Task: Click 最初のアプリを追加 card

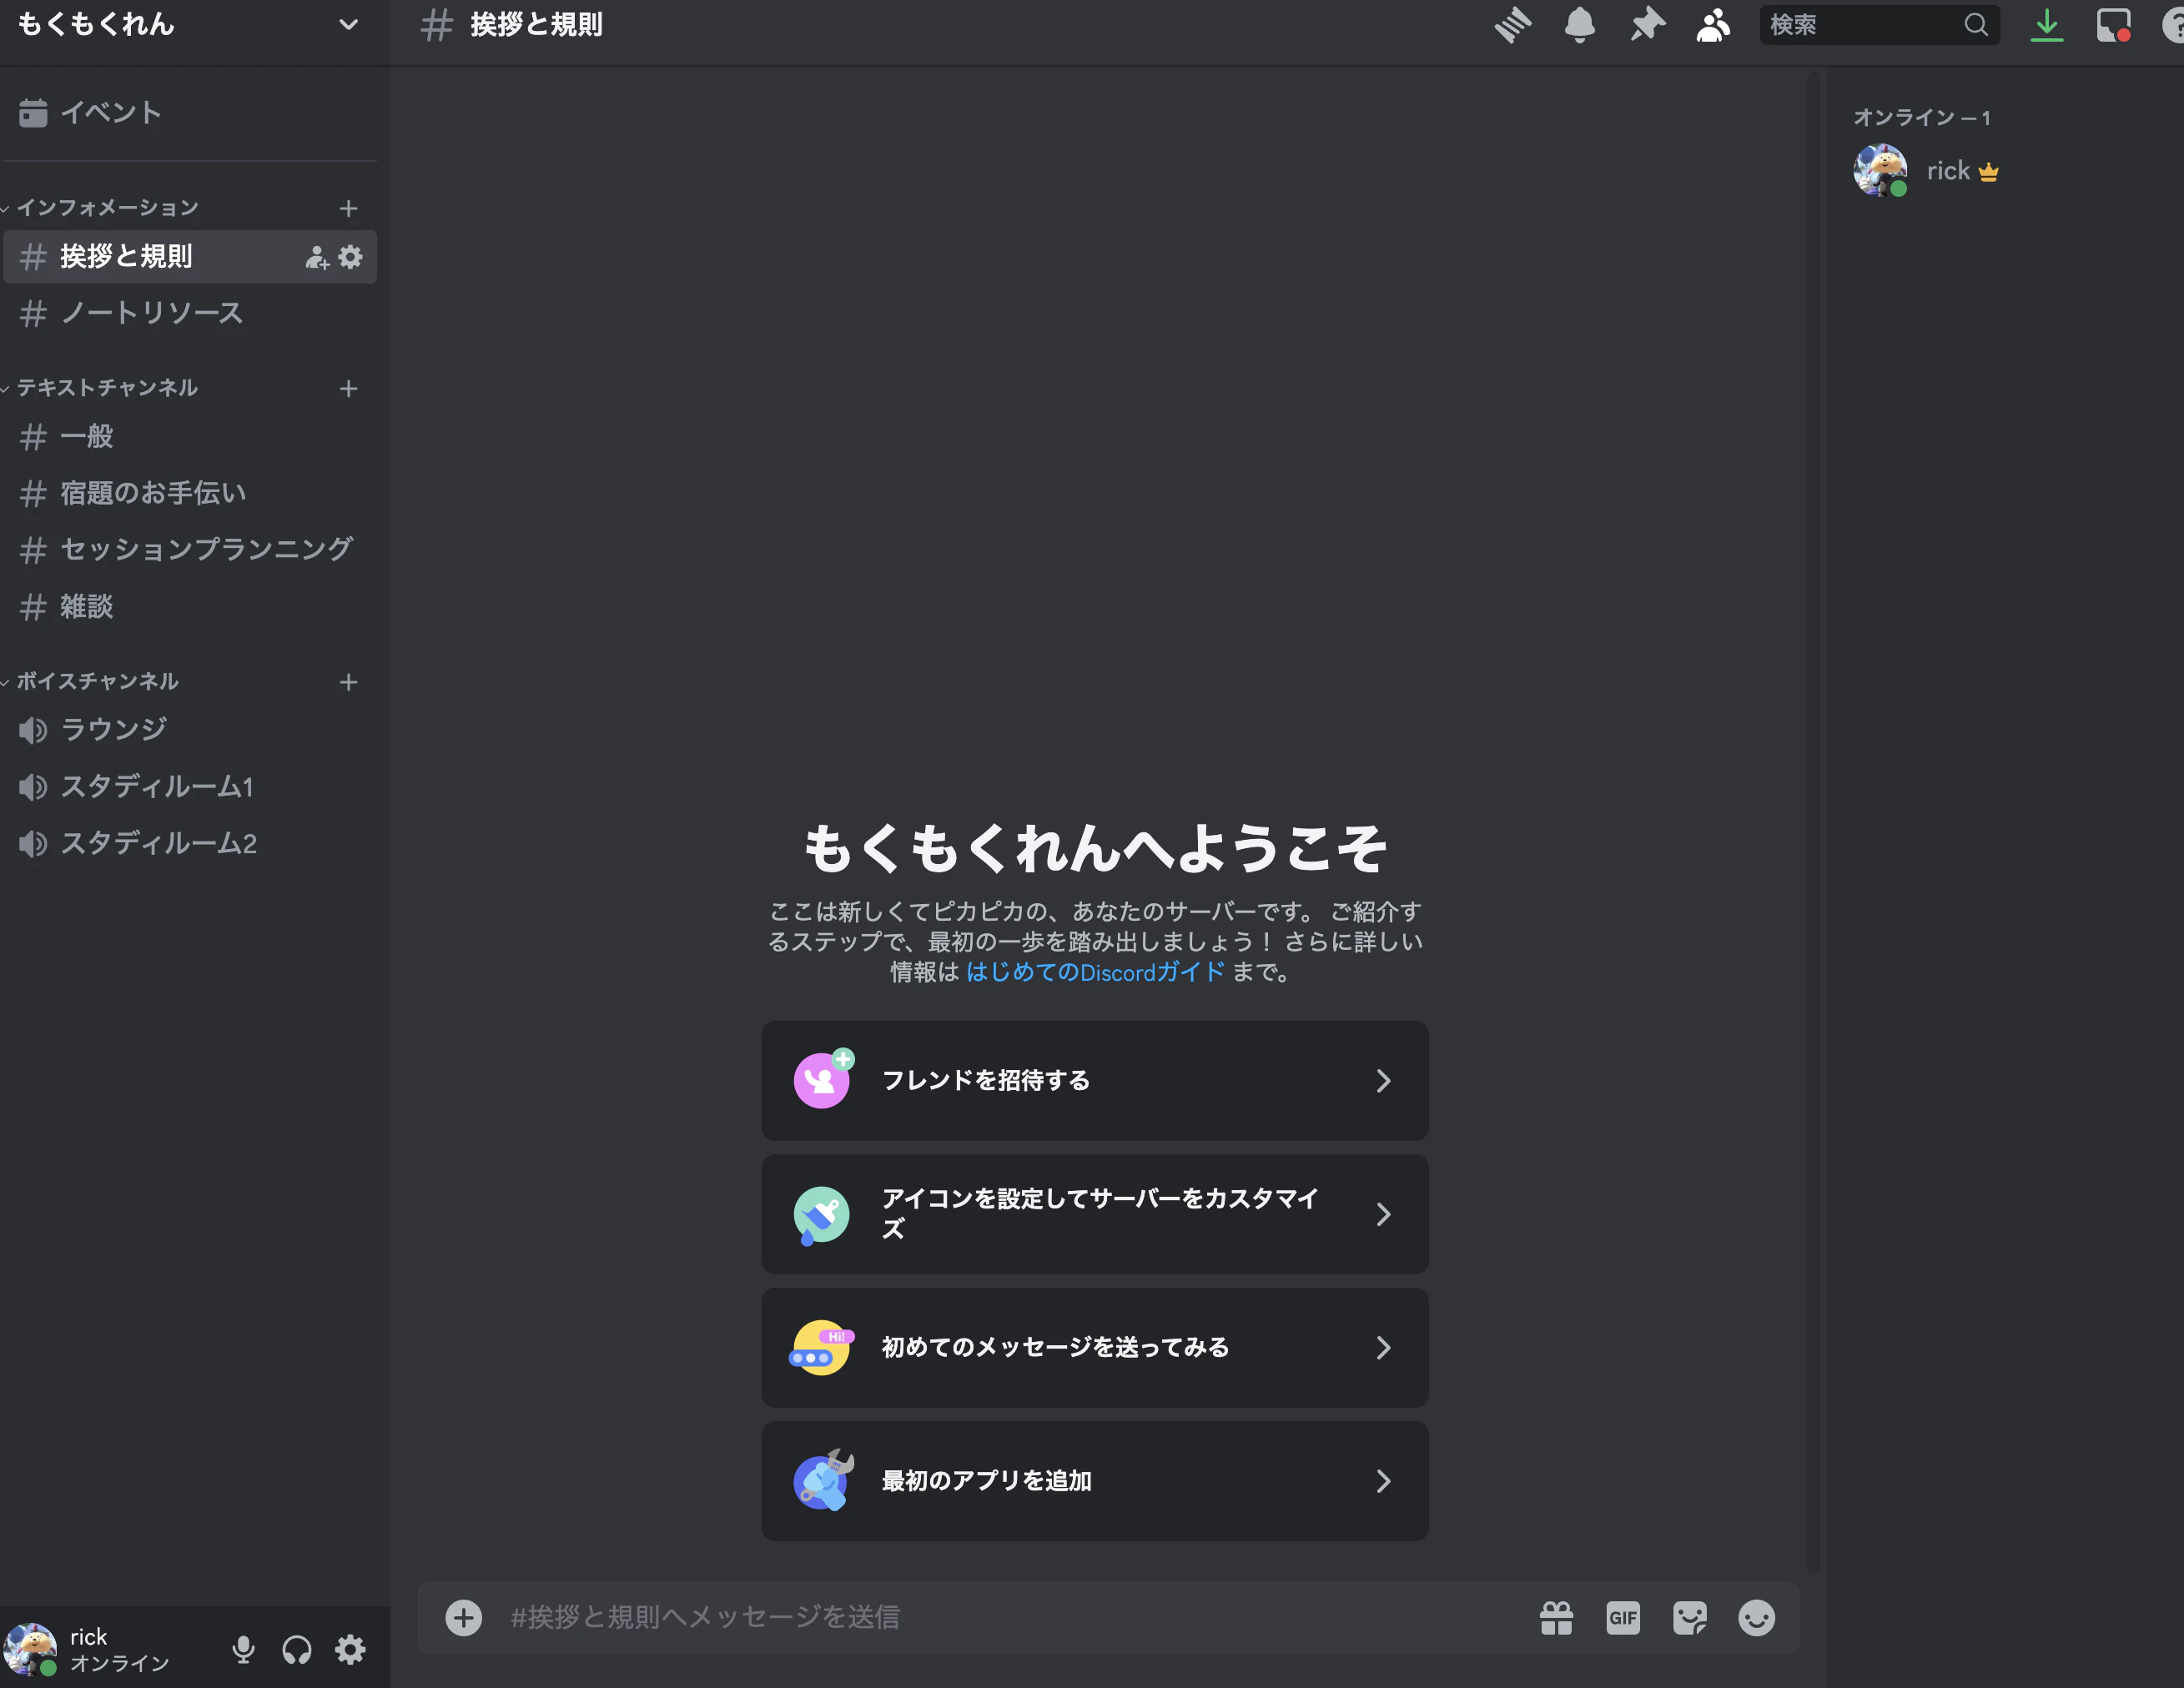Action: 1094,1481
